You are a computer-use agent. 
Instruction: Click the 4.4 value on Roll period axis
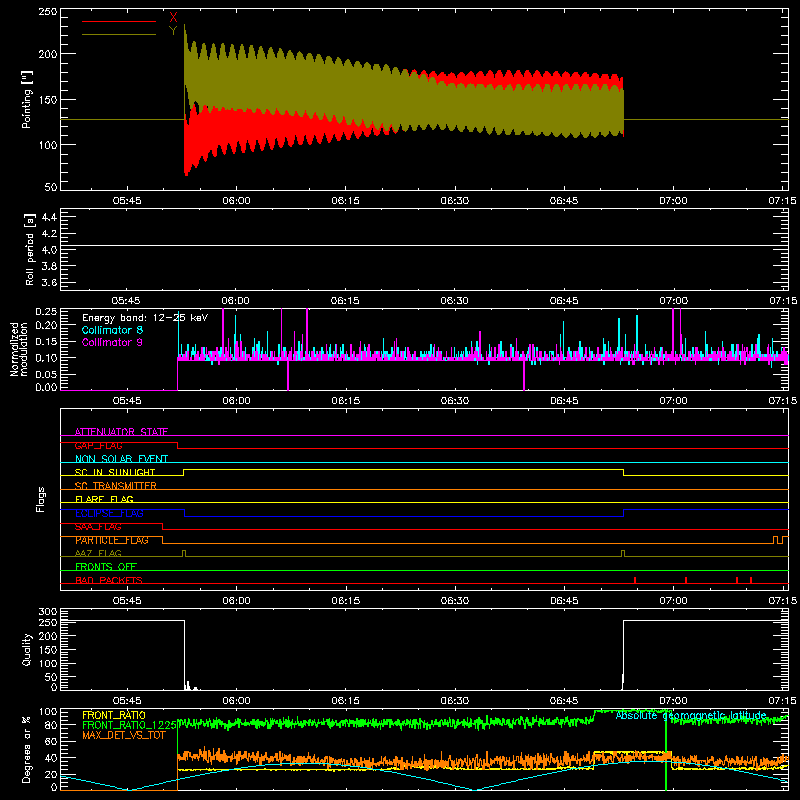(x=49, y=217)
